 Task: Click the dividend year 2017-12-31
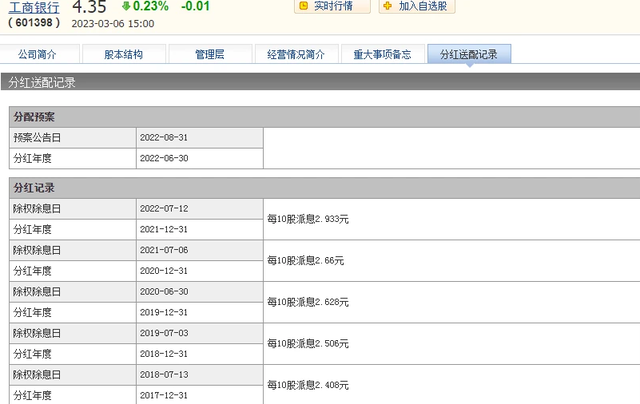tap(164, 395)
